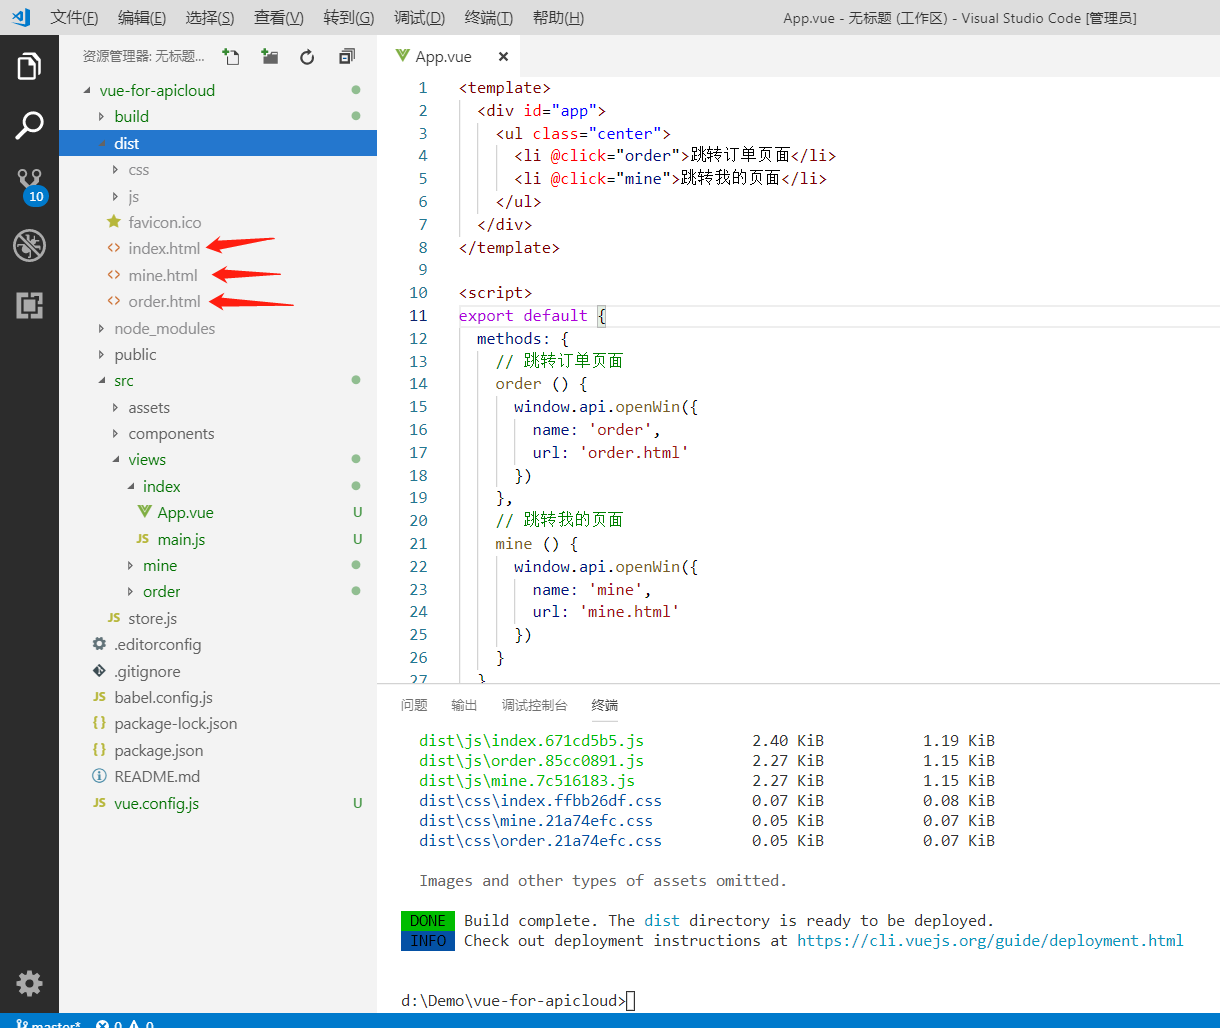
Task: Expand the css folder under dist
Action: [x=138, y=170]
